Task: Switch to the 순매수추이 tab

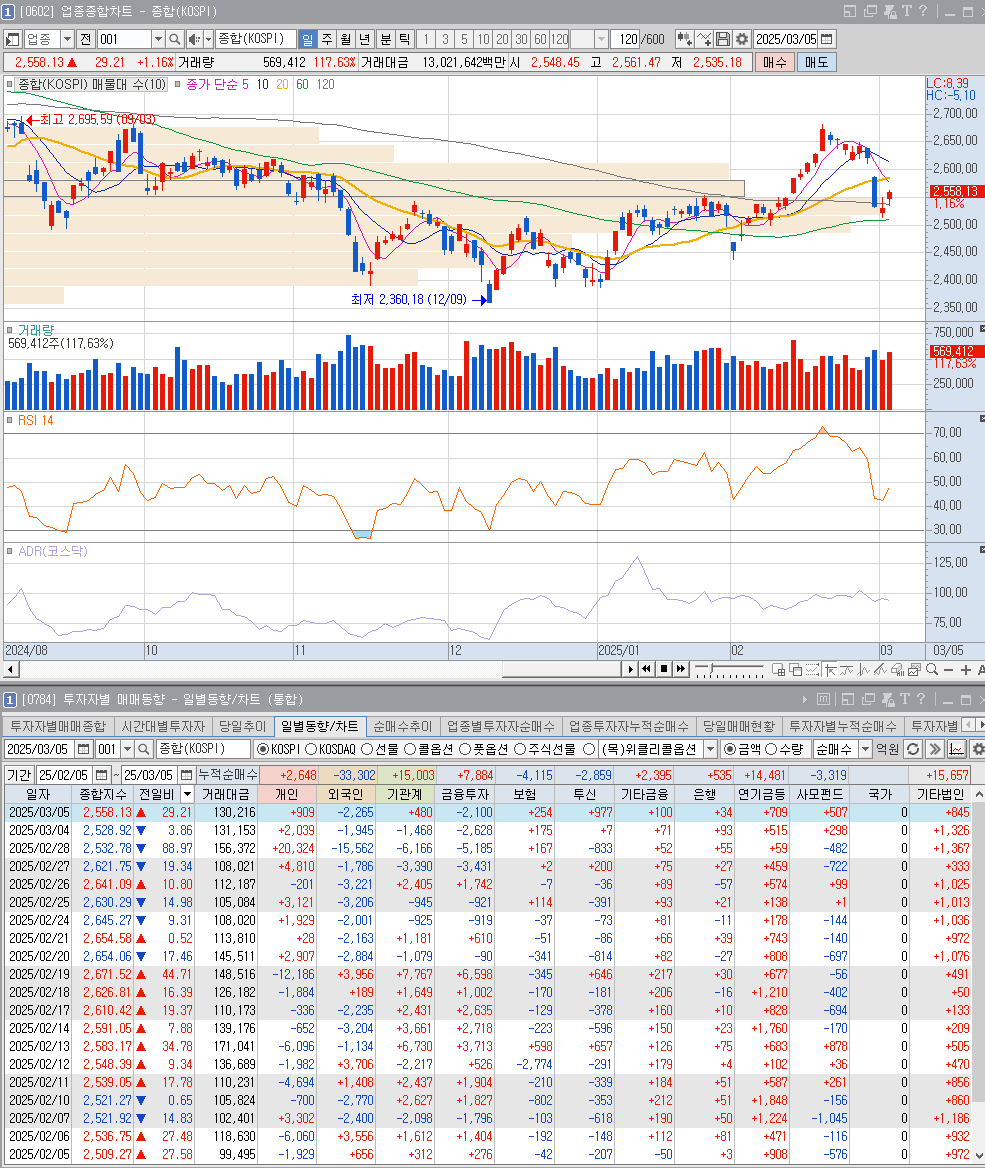Action: (x=402, y=726)
